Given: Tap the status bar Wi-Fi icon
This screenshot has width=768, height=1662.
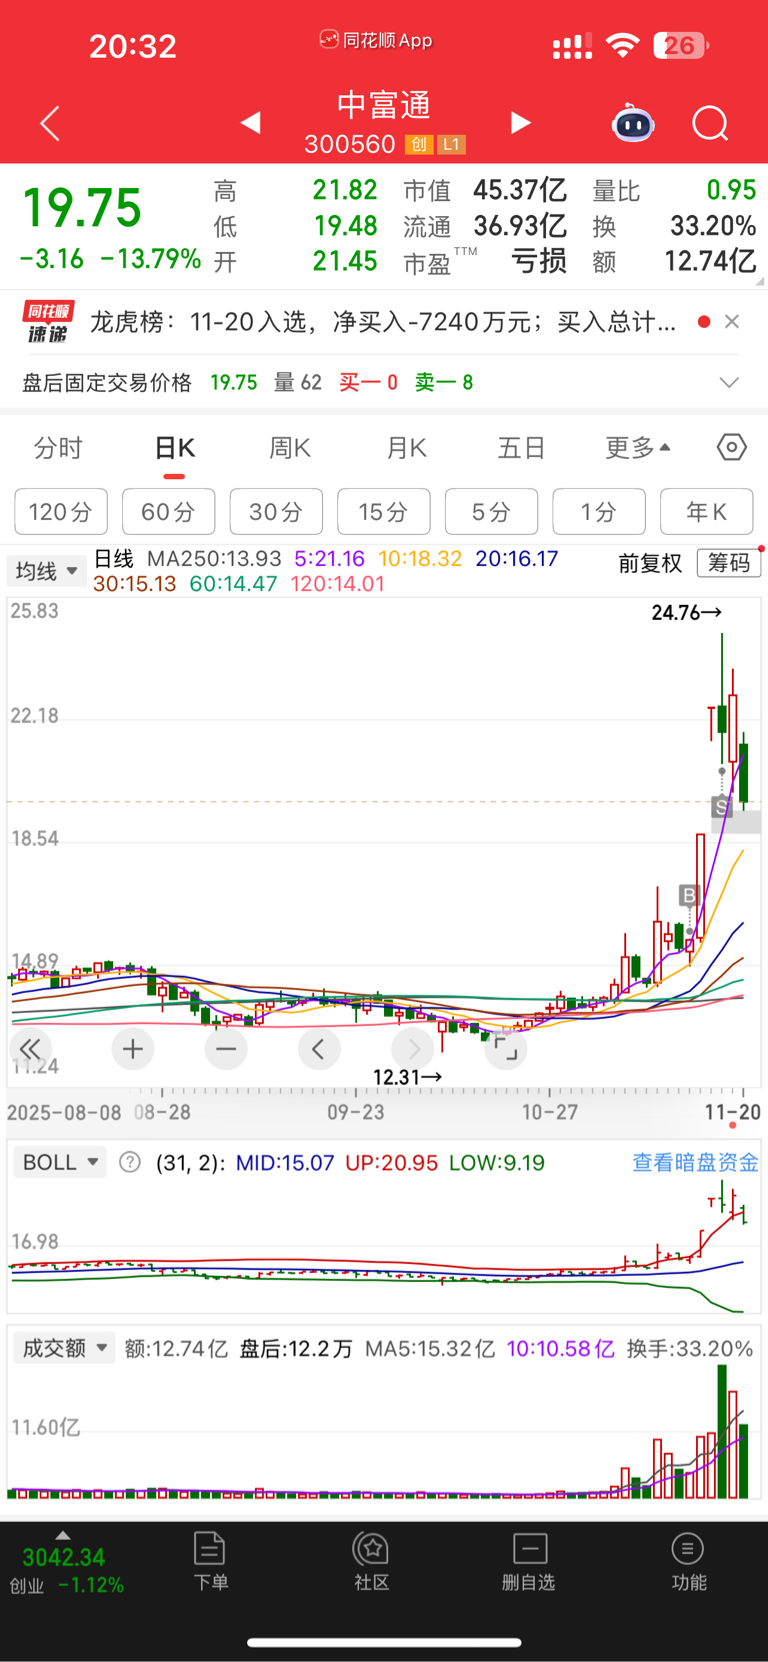Looking at the screenshot, I should click(623, 45).
